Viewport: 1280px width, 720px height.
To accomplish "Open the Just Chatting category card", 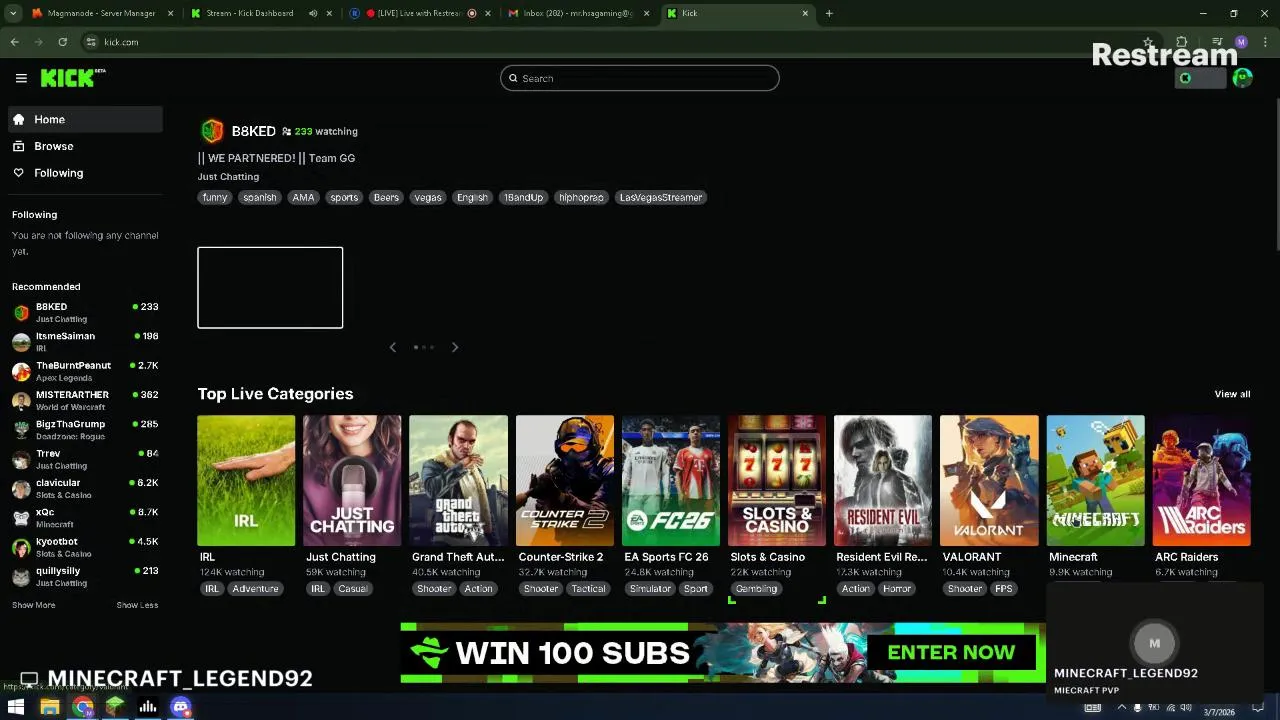I will [352, 481].
